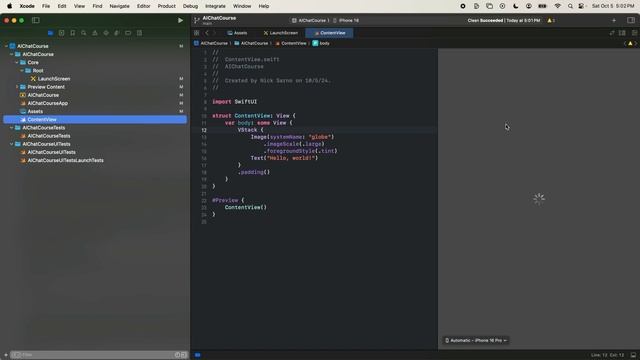Open the Breakpoint navigator icon
Viewport: 640px width, 360px height.
[128, 33]
